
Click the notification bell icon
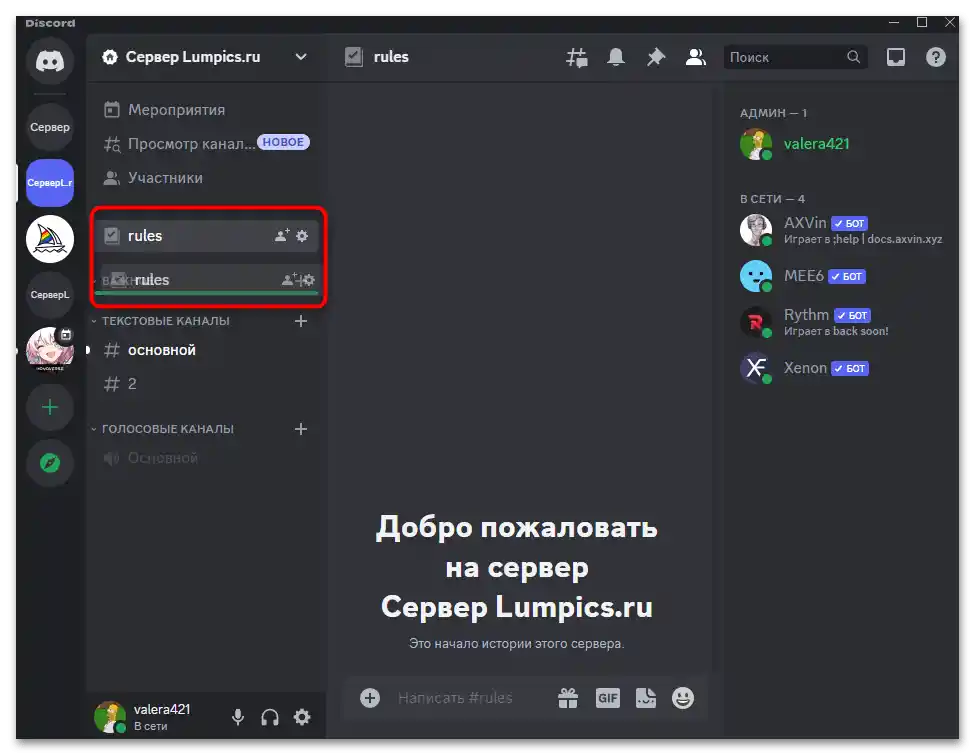click(x=615, y=57)
